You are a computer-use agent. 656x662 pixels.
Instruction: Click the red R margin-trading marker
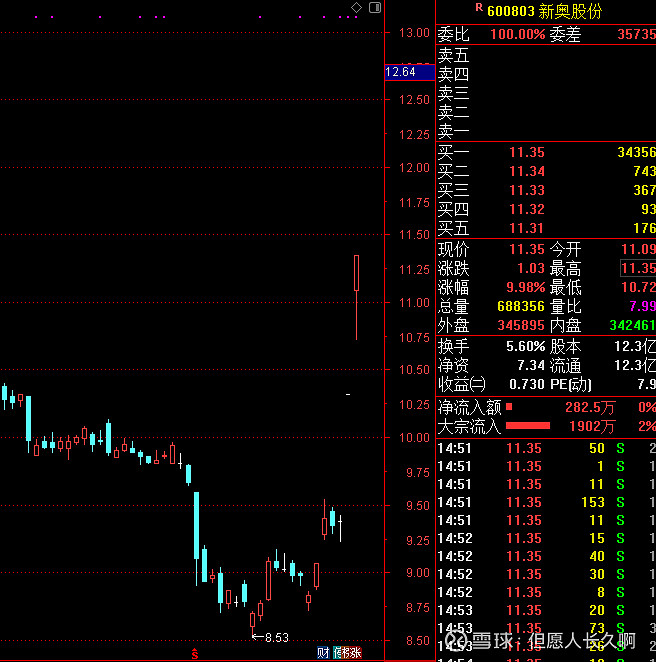pyautogui.click(x=479, y=7)
